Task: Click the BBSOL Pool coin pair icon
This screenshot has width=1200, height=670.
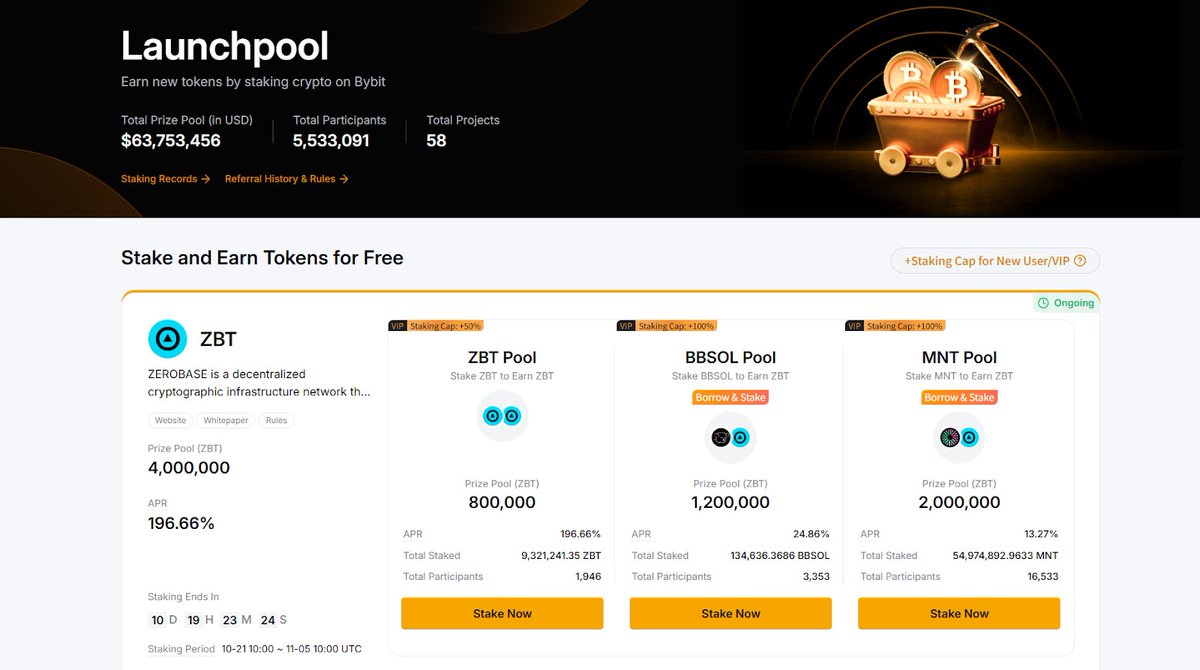Action: coord(730,437)
